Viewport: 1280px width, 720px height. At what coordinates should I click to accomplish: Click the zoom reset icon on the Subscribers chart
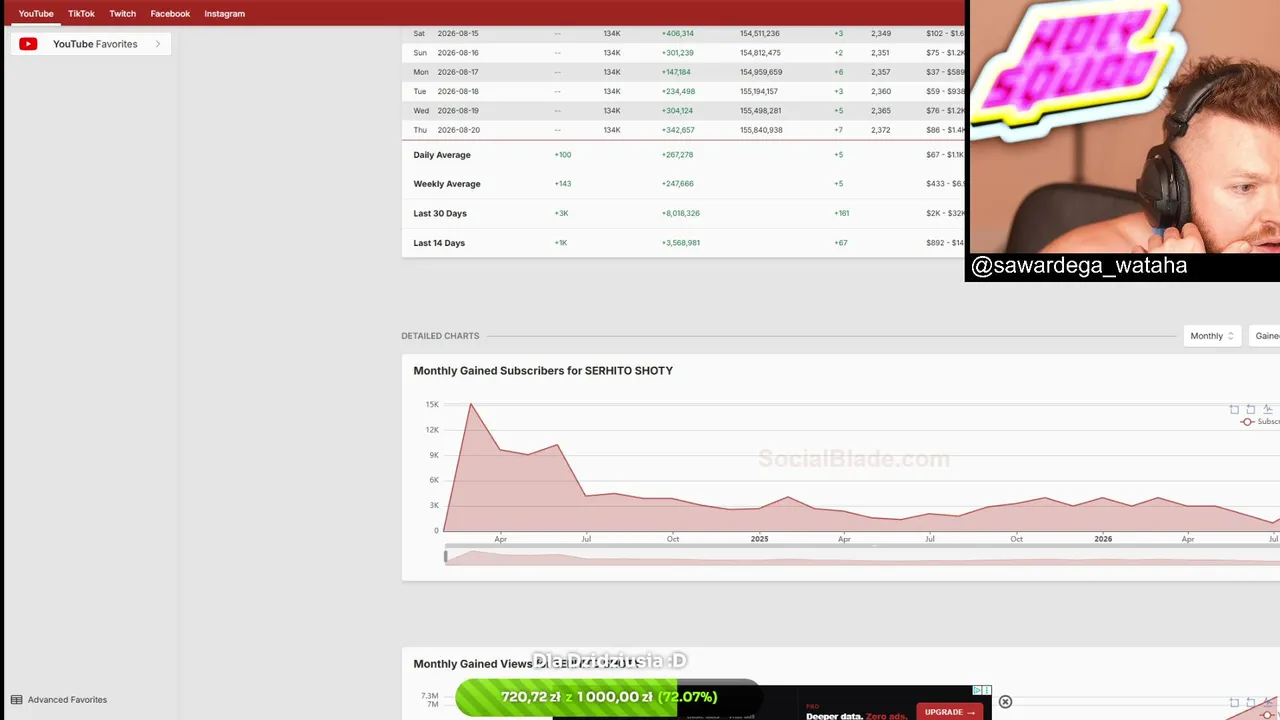pos(1251,409)
